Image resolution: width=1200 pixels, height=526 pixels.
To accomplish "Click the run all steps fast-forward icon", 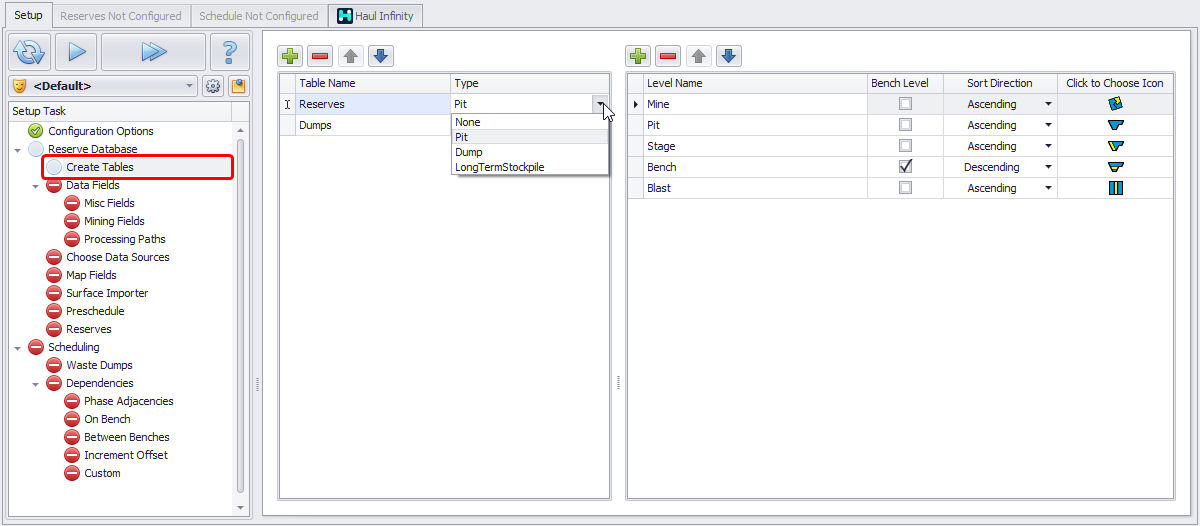I will [x=153, y=51].
